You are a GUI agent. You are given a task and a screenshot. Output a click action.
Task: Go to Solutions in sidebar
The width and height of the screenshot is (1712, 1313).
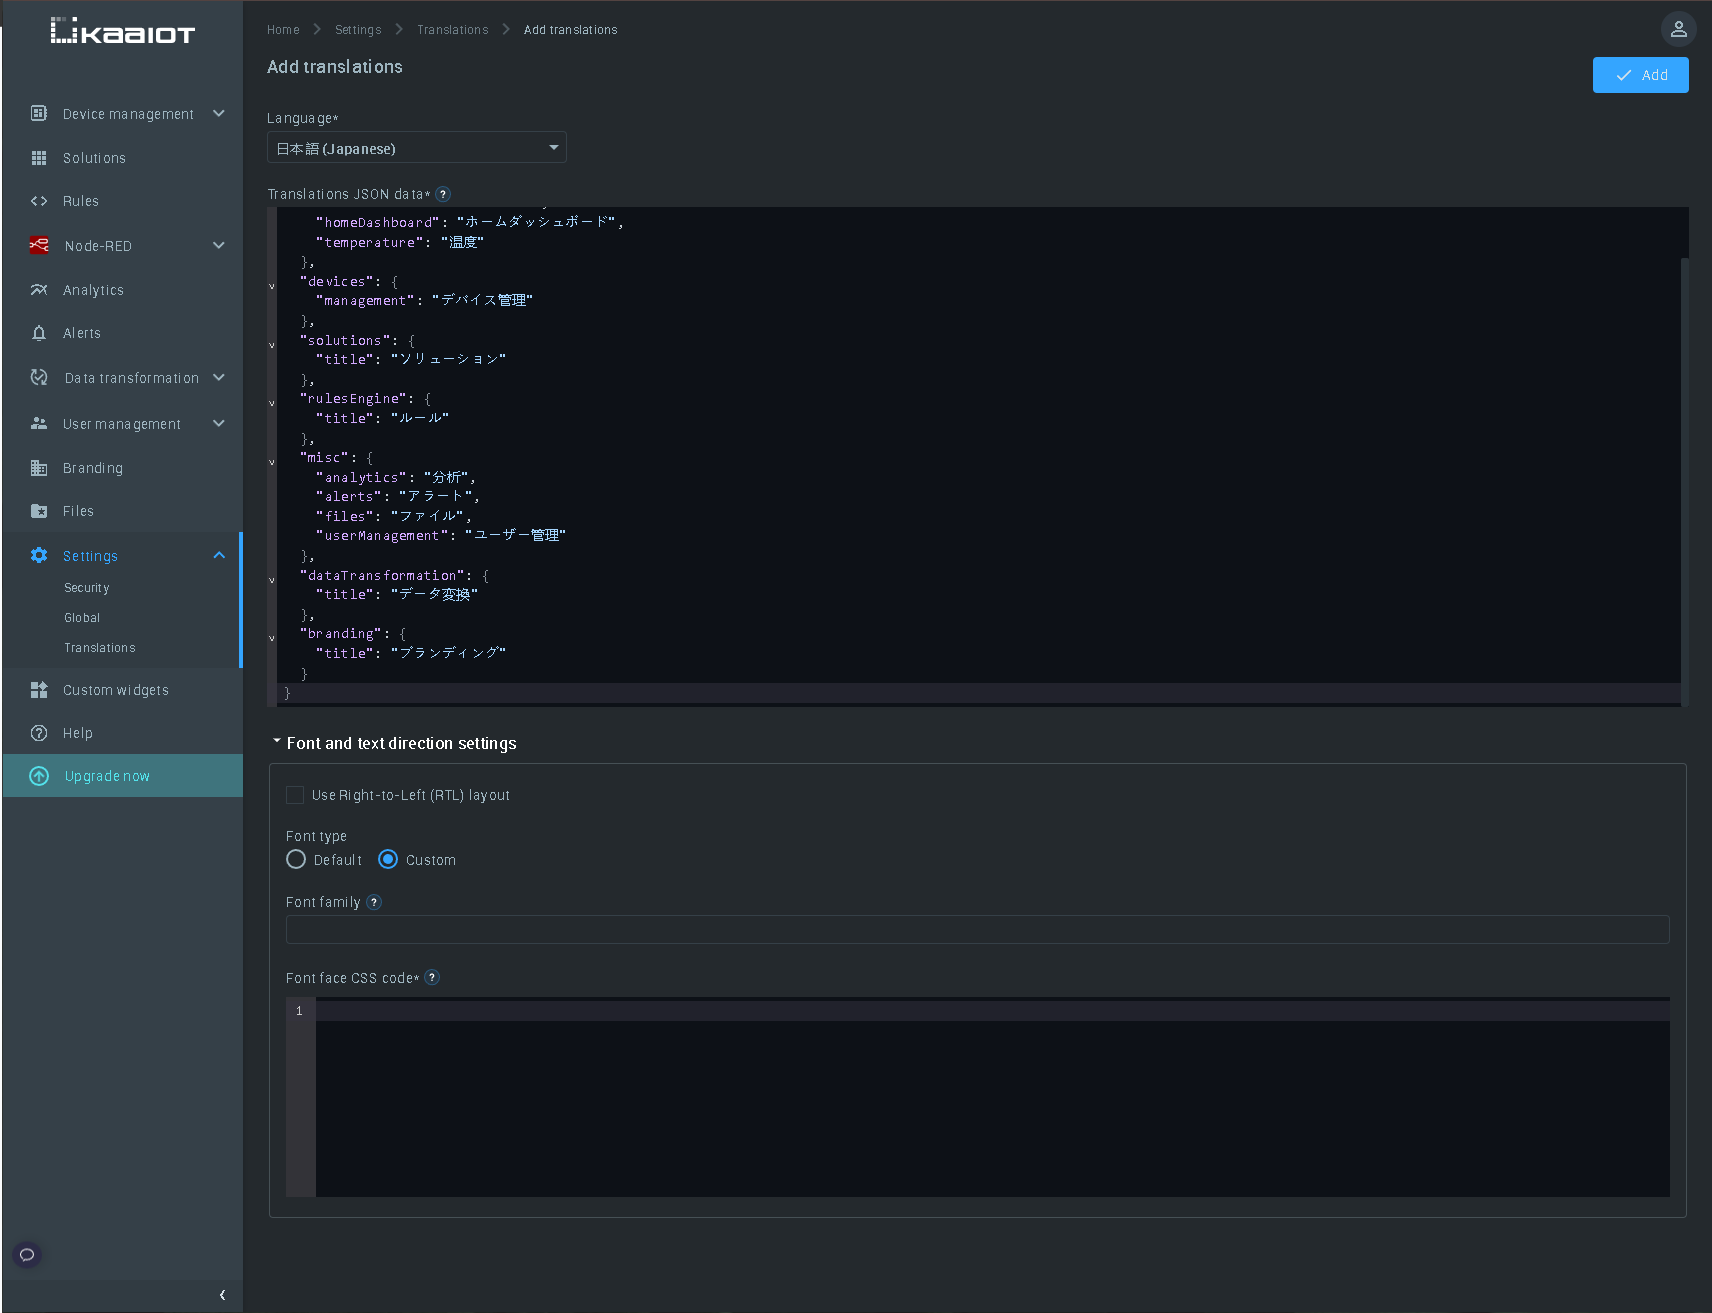[94, 158]
